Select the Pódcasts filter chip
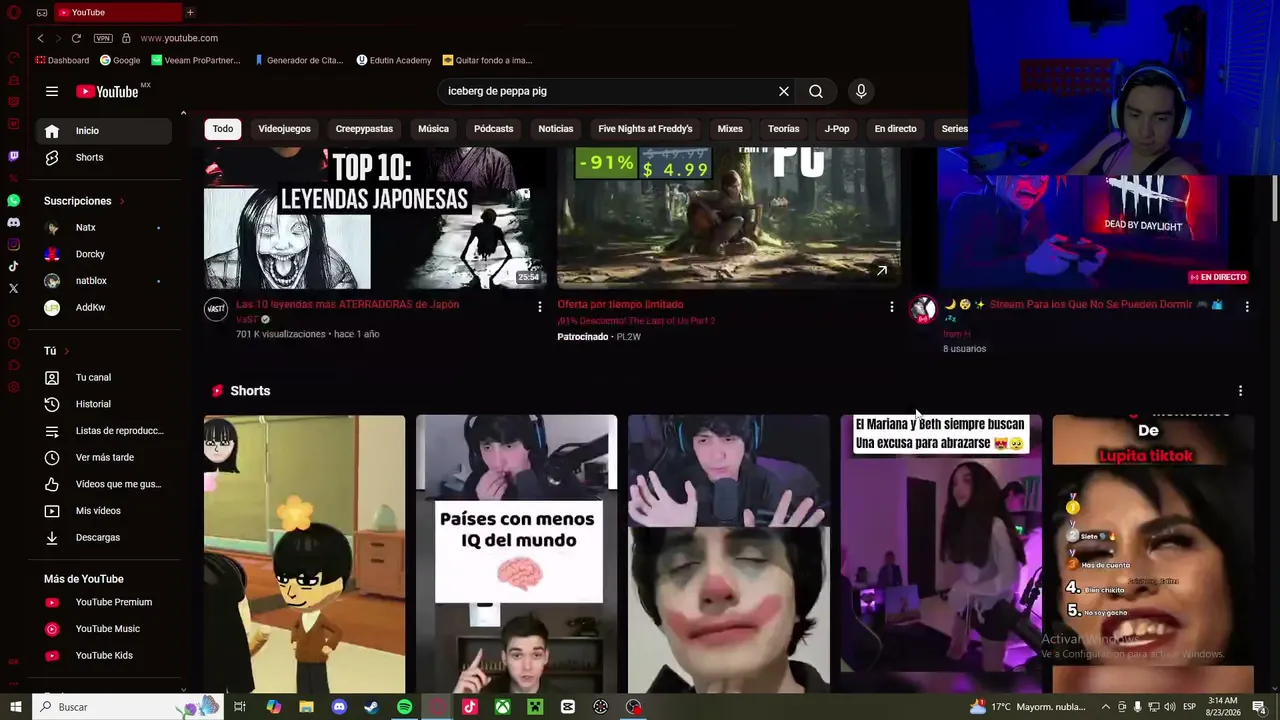This screenshot has height=720, width=1280. [x=493, y=129]
